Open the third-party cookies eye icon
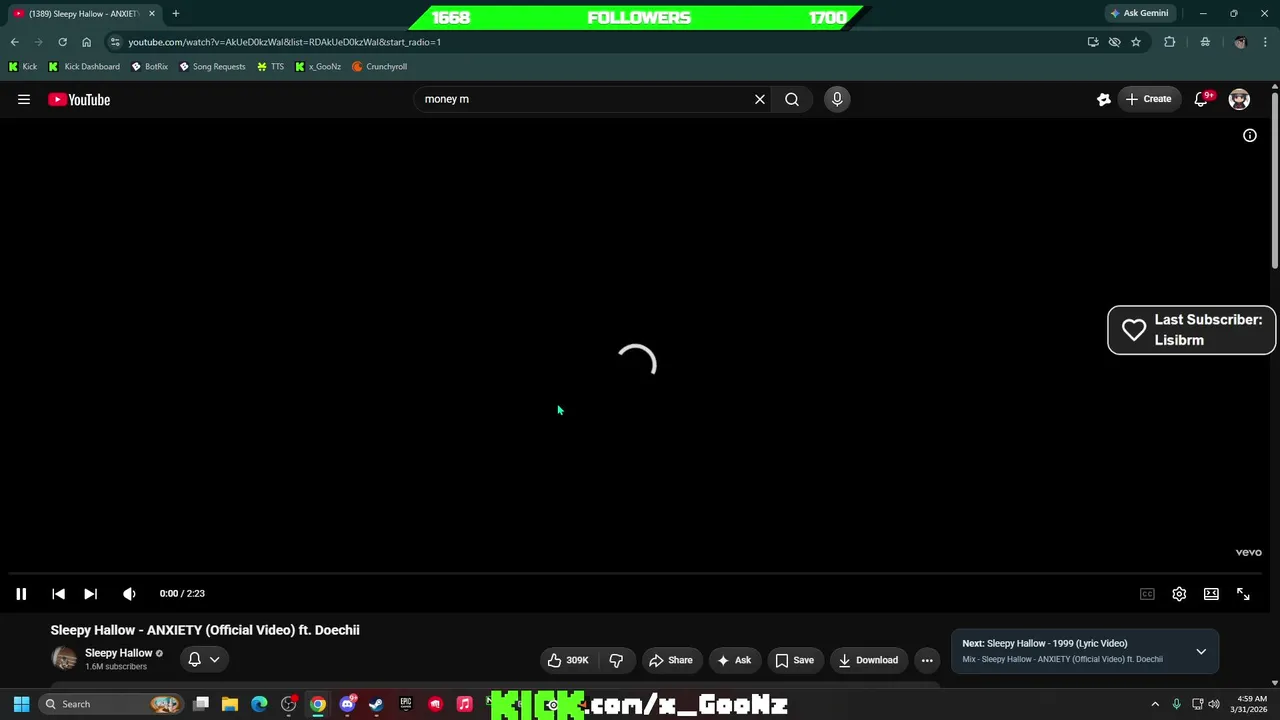The image size is (1280, 720). tap(1114, 42)
